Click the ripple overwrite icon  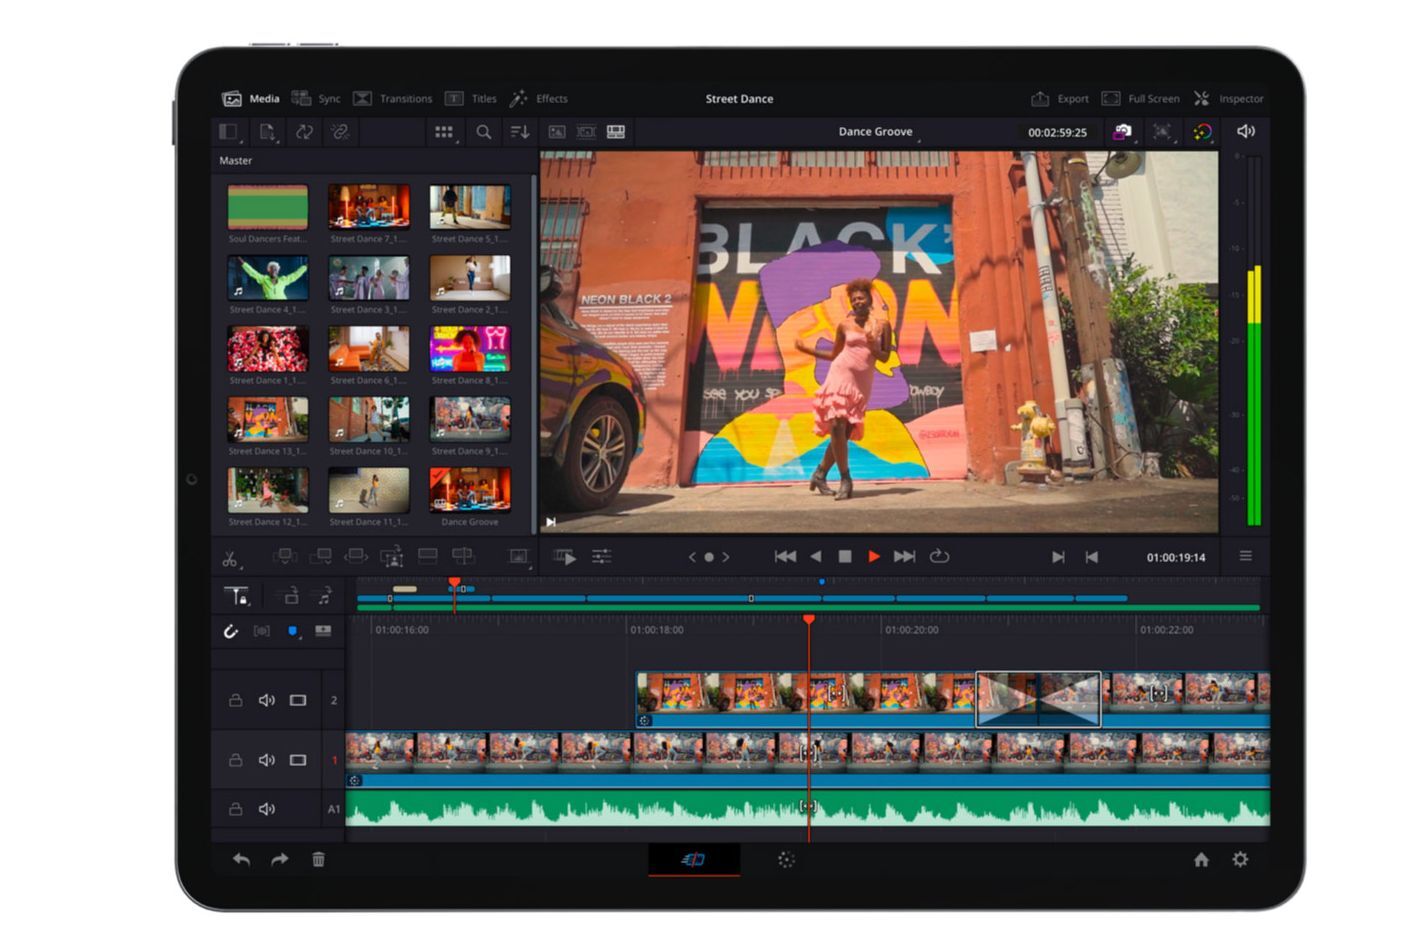pyautogui.click(x=356, y=557)
